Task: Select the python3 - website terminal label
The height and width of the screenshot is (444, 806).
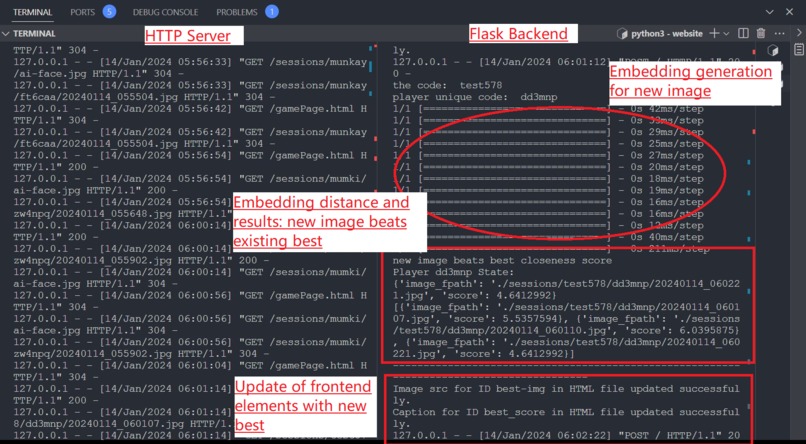Action: (x=667, y=33)
